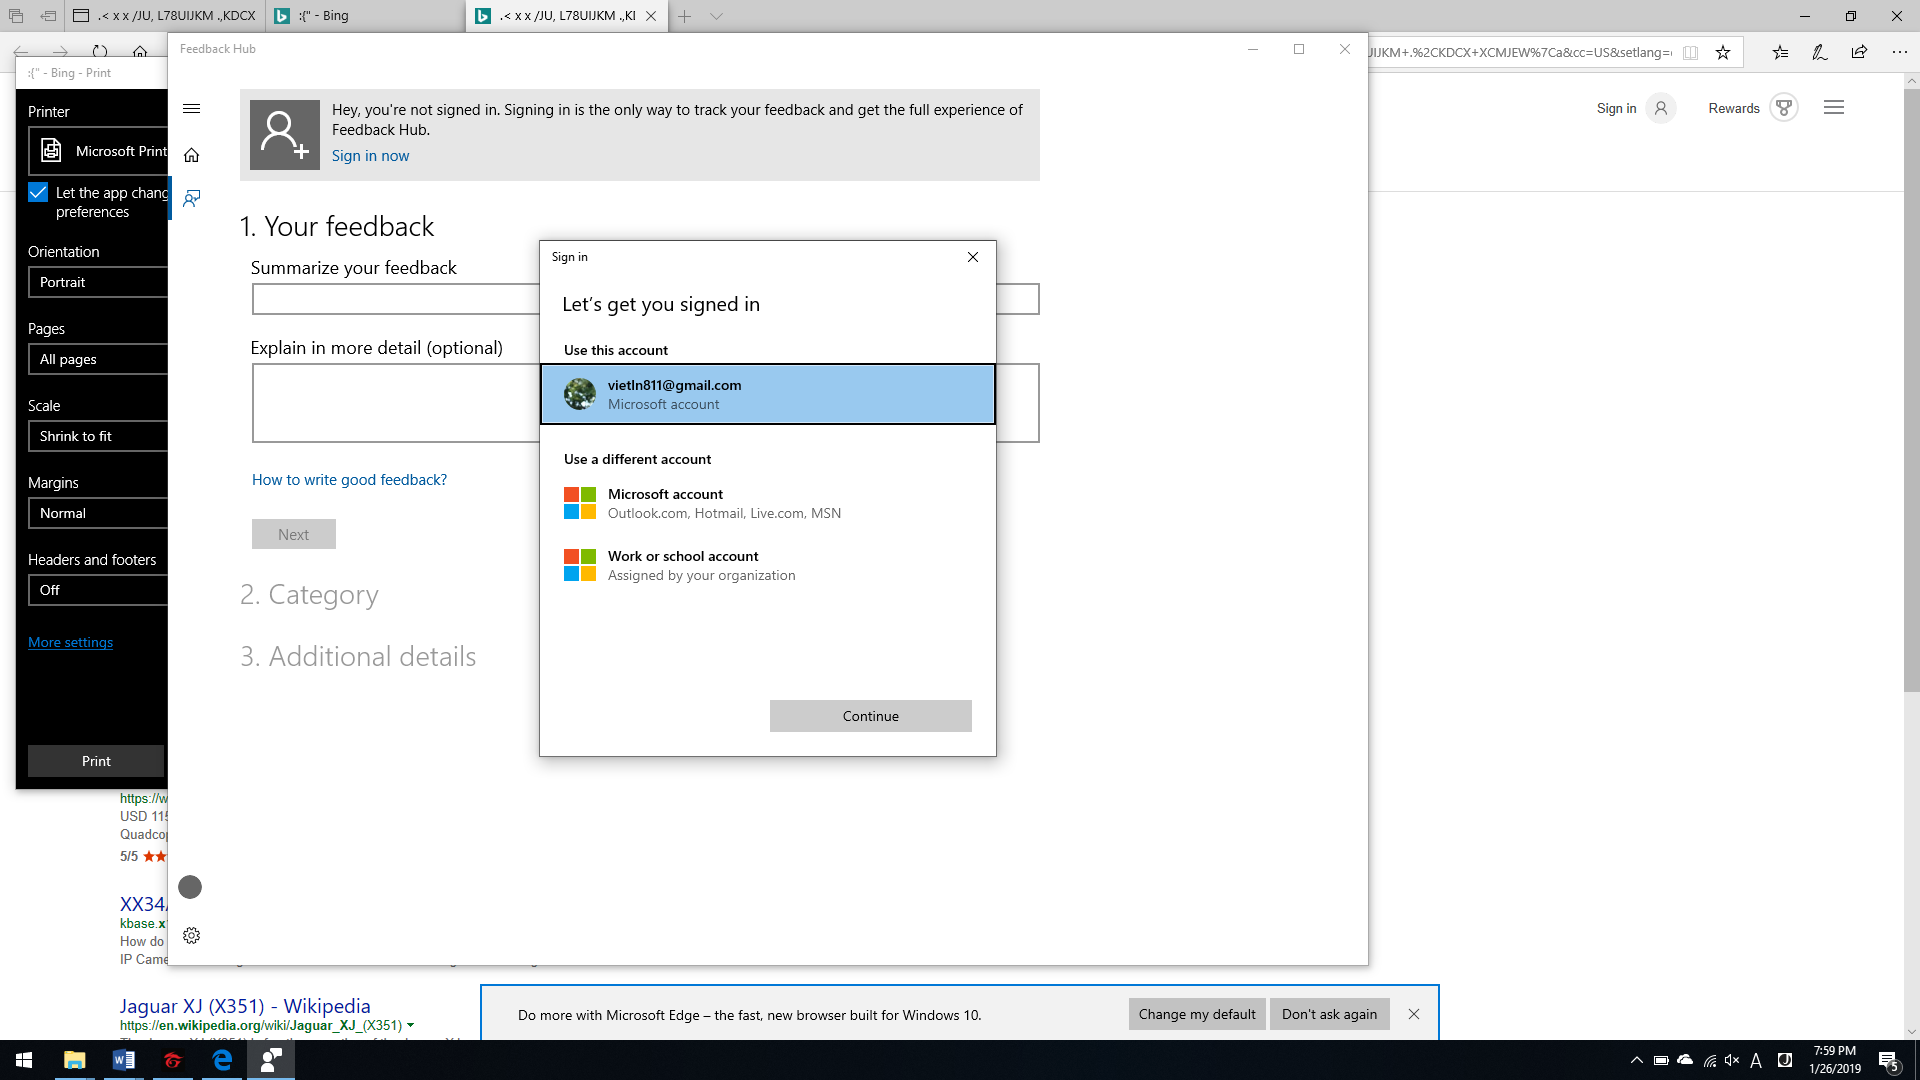The height and width of the screenshot is (1080, 1920).
Task: Expand the Margins Normal dropdown
Action: tap(98, 513)
